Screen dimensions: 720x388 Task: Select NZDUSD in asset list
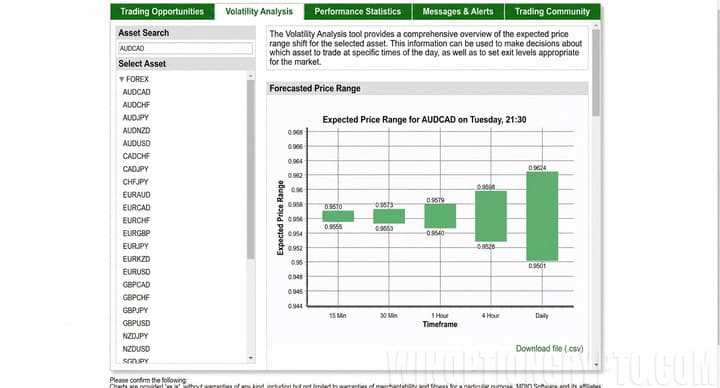tap(136, 349)
